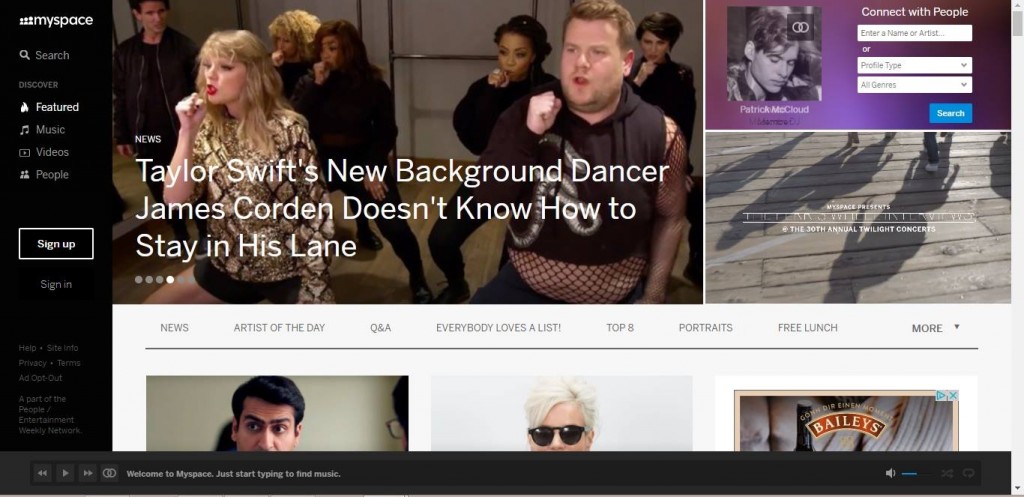Open the dark-haired man article thumbnail

tap(277, 413)
